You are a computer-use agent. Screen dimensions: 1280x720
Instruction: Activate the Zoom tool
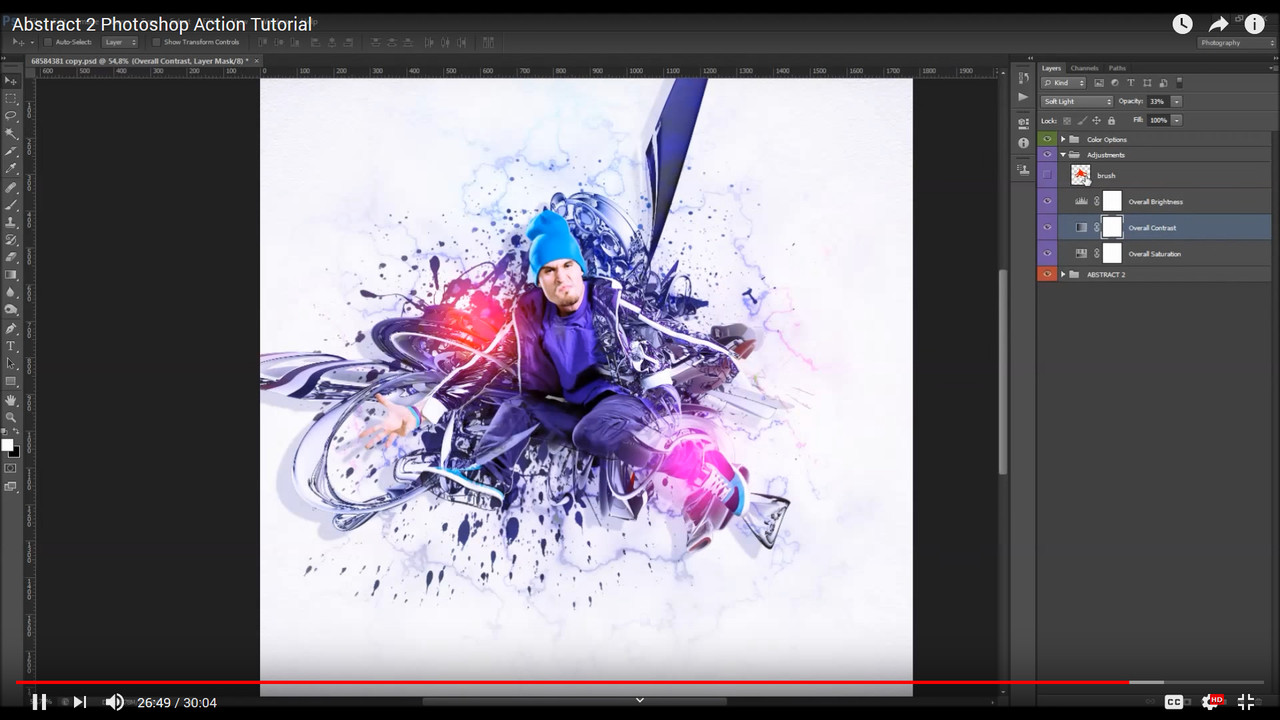[11, 417]
